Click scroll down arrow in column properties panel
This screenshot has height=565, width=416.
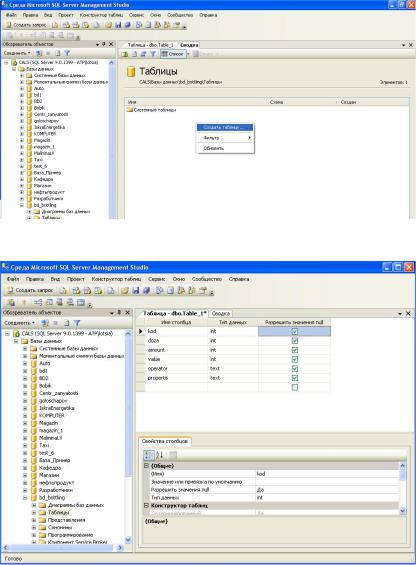point(403,511)
